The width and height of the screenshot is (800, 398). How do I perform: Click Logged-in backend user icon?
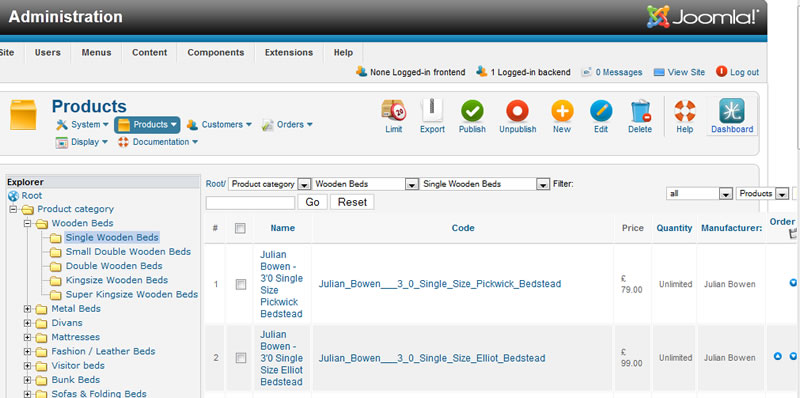[x=481, y=71]
